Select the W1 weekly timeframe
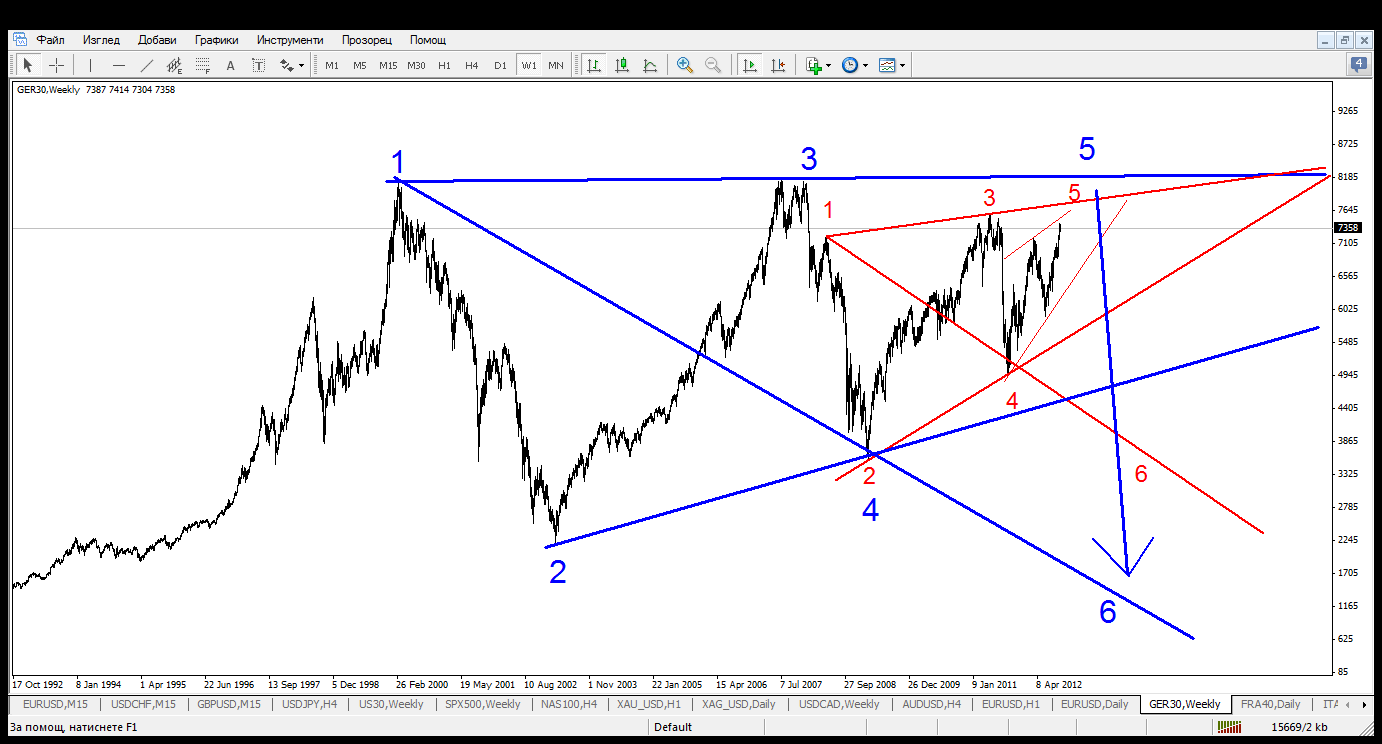Image resolution: width=1382 pixels, height=744 pixels. pos(528,65)
